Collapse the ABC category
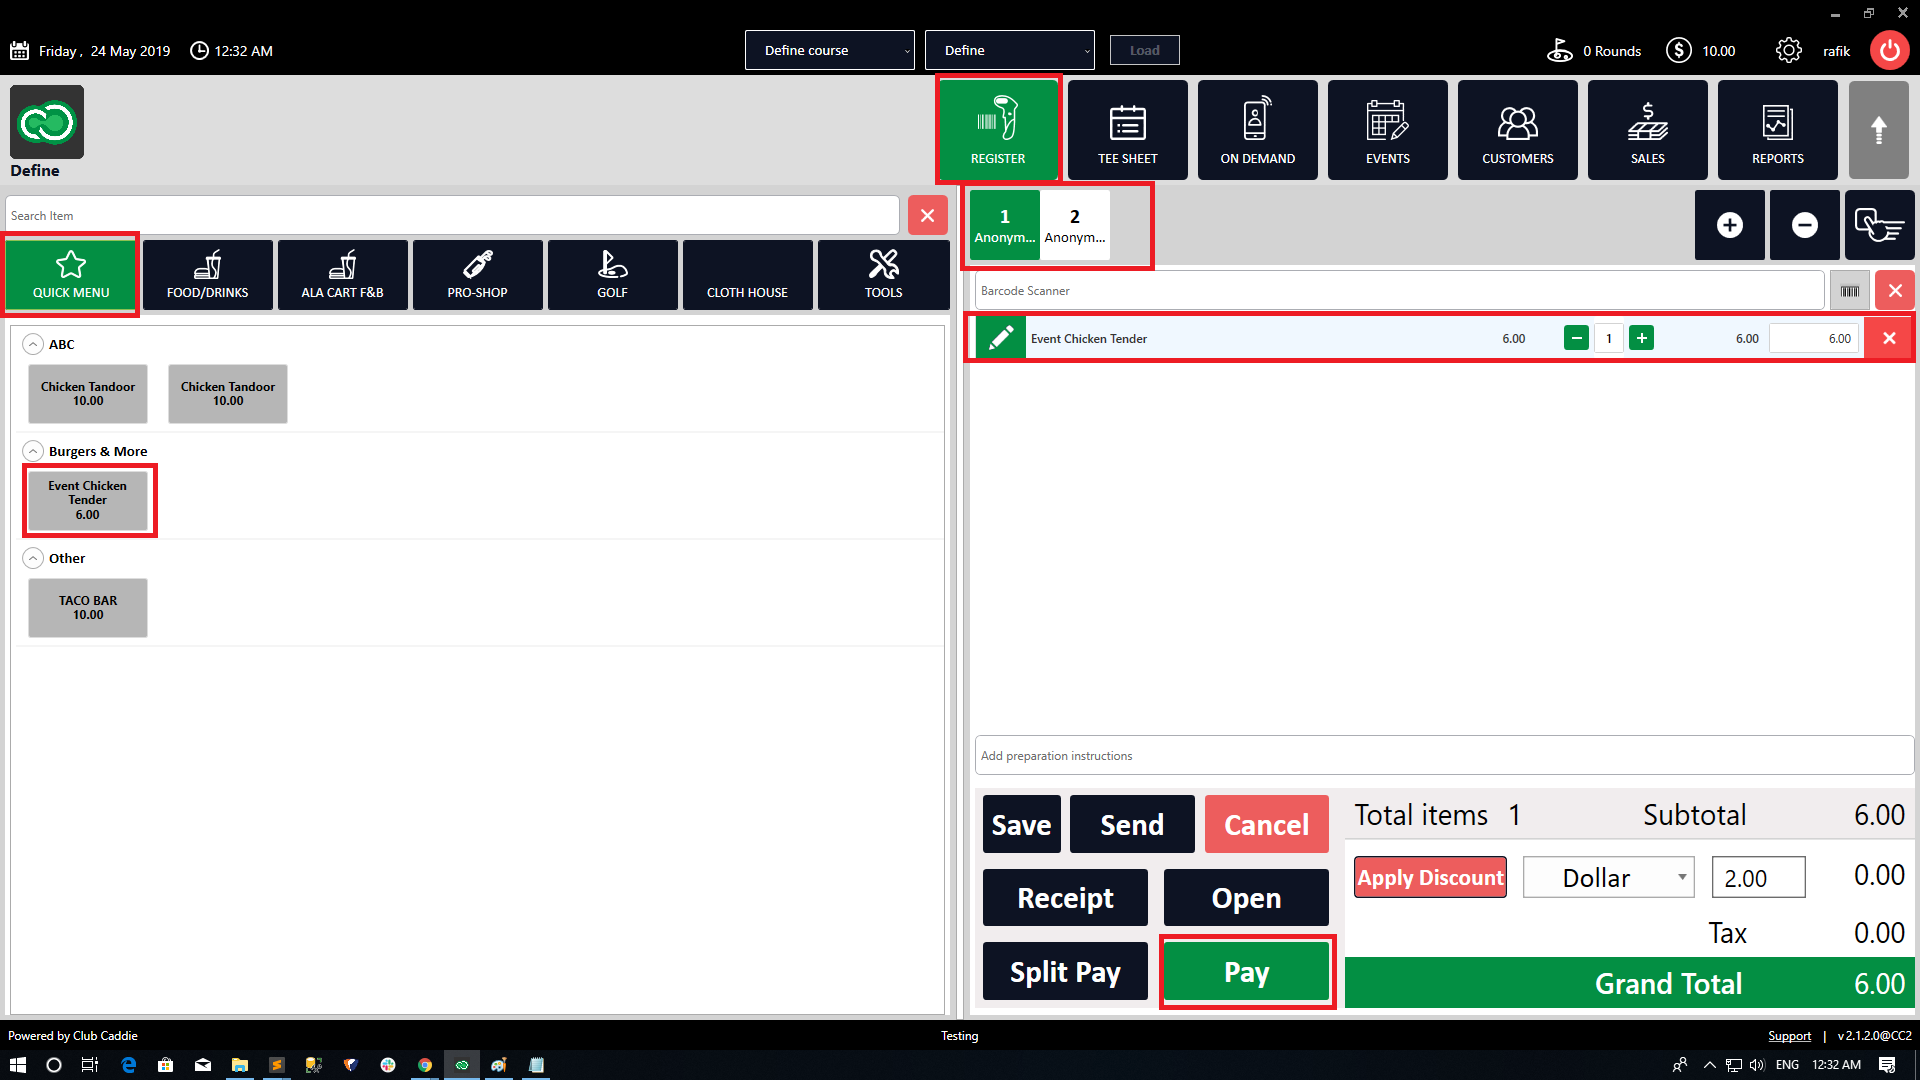Image resolution: width=1932 pixels, height=1088 pixels. [x=33, y=346]
